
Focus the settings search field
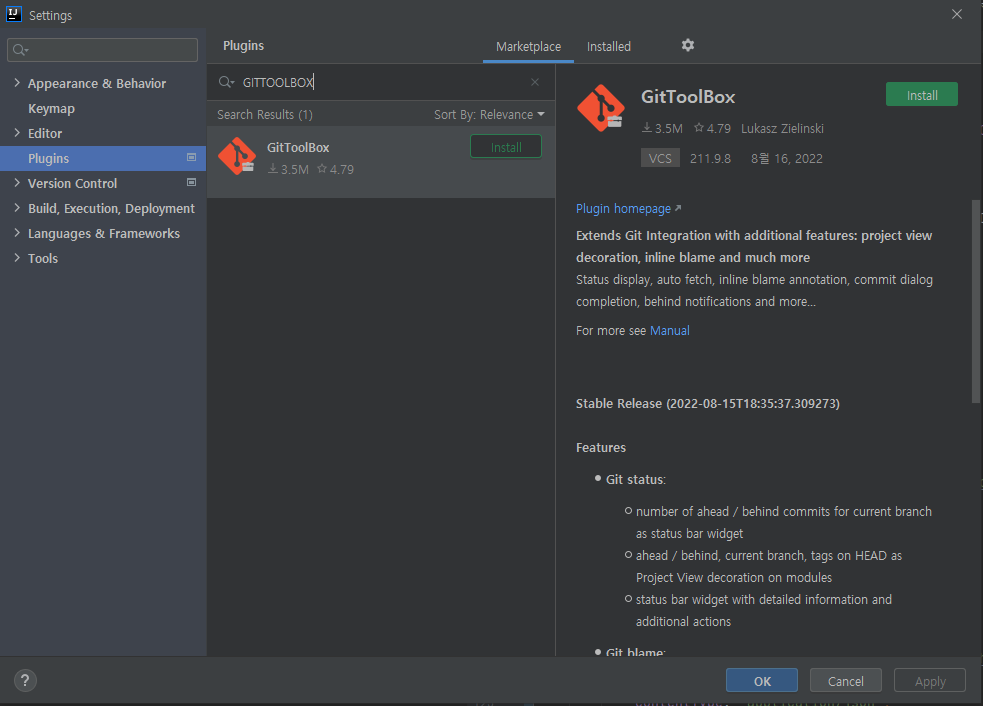[102, 50]
